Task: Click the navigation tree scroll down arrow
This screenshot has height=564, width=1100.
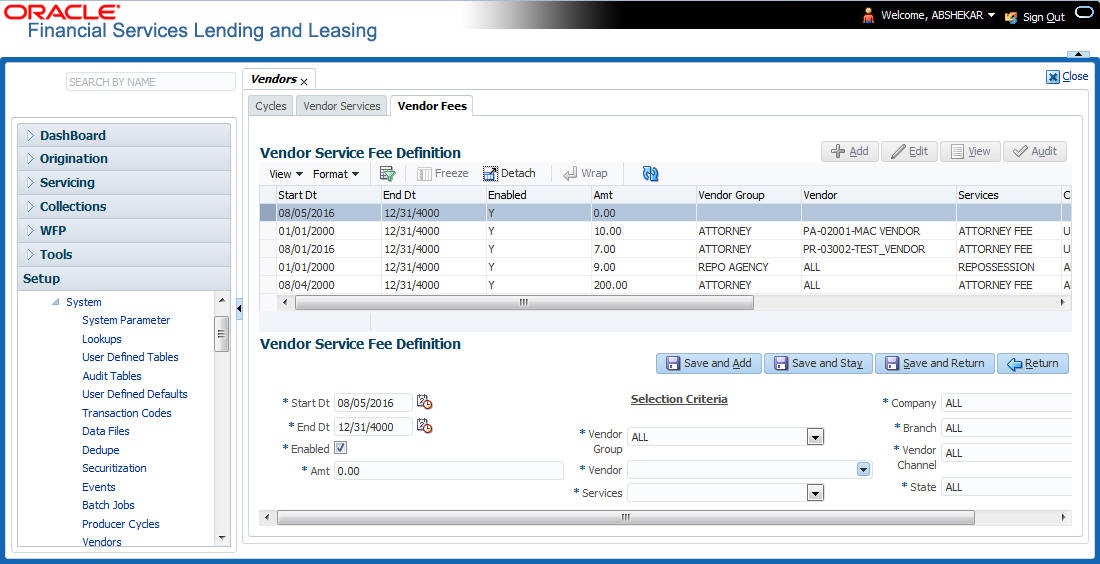Action: pyautogui.click(x=222, y=539)
